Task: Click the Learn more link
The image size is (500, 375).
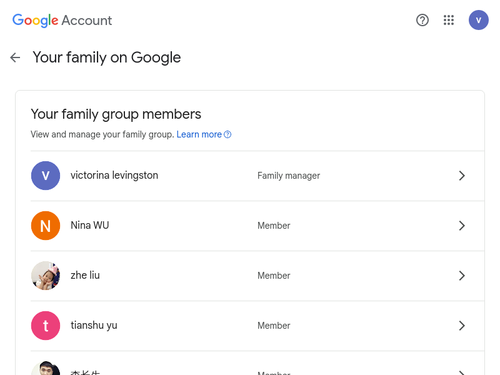Action: pos(204,134)
